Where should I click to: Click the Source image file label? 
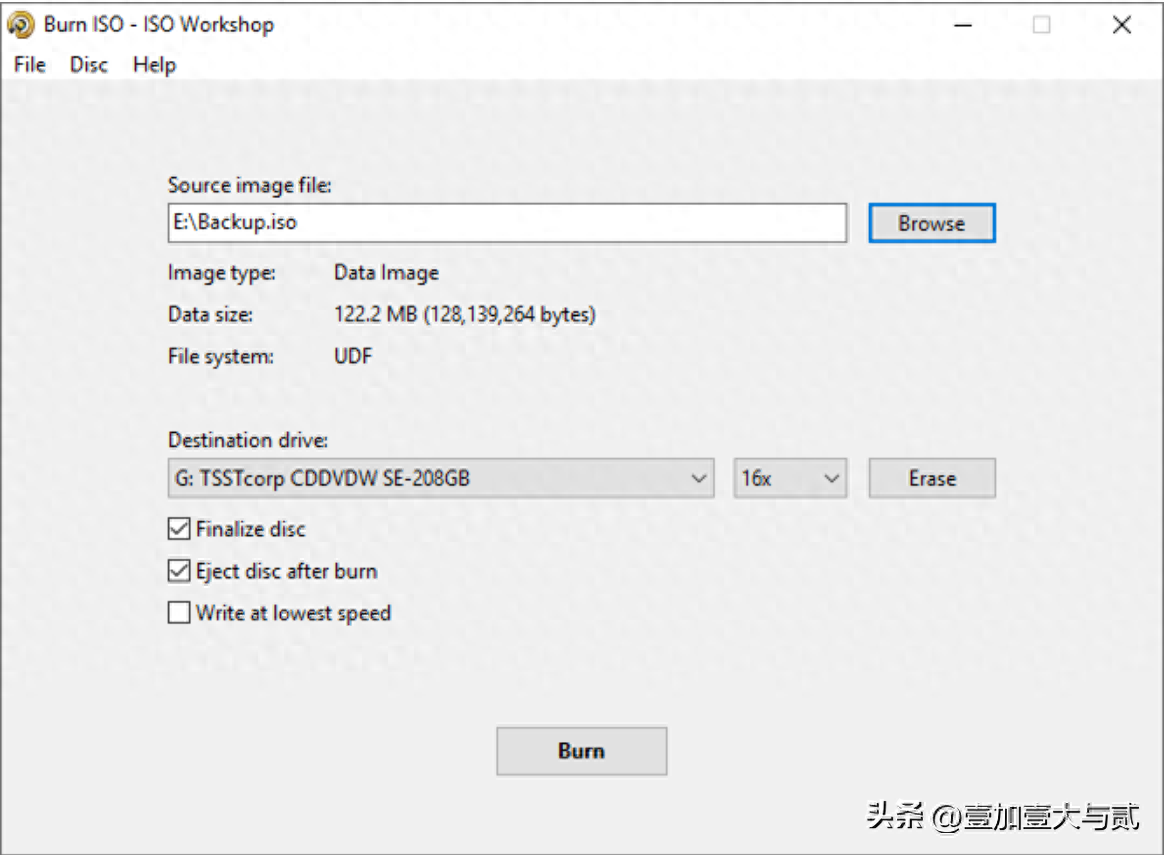click(249, 185)
